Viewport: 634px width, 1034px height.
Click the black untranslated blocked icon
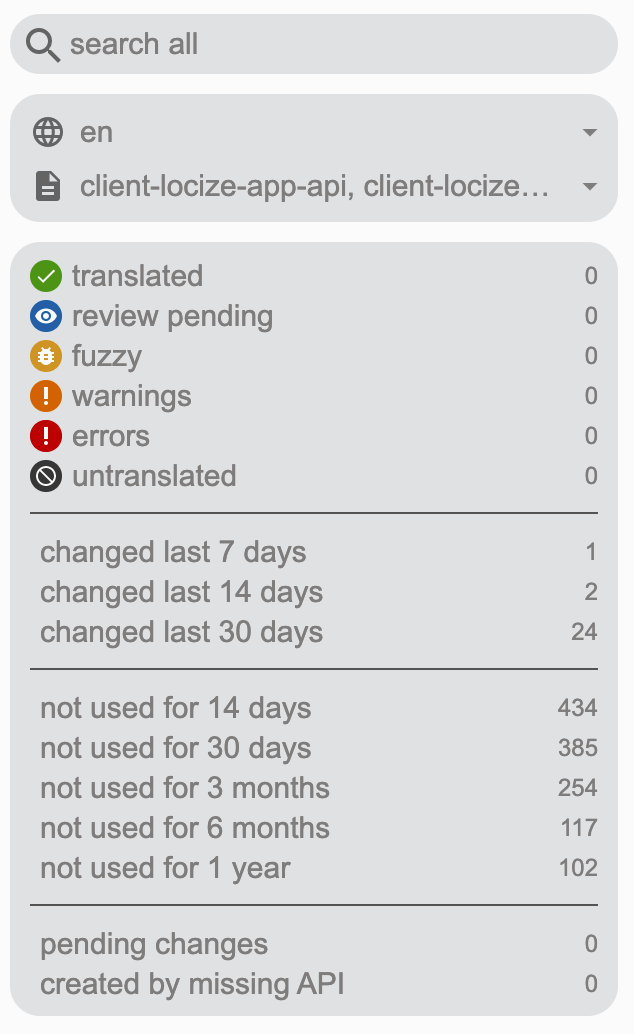[46, 477]
